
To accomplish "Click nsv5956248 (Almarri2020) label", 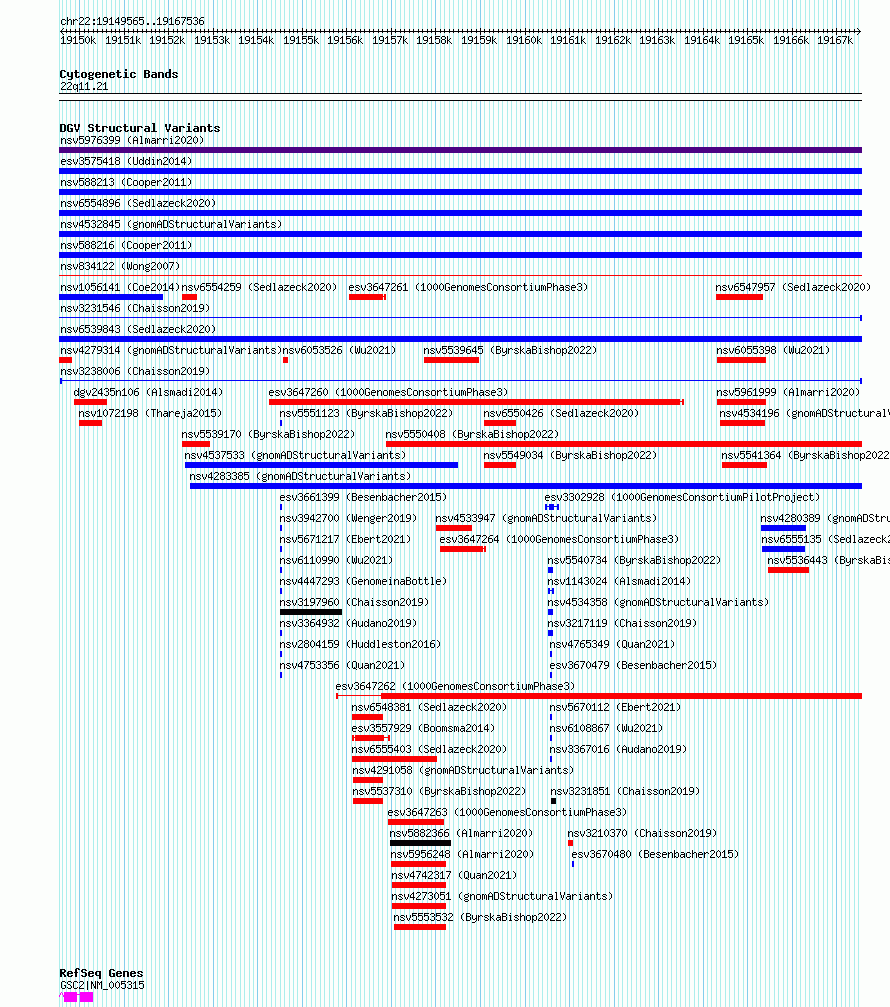I will pos(462,855).
